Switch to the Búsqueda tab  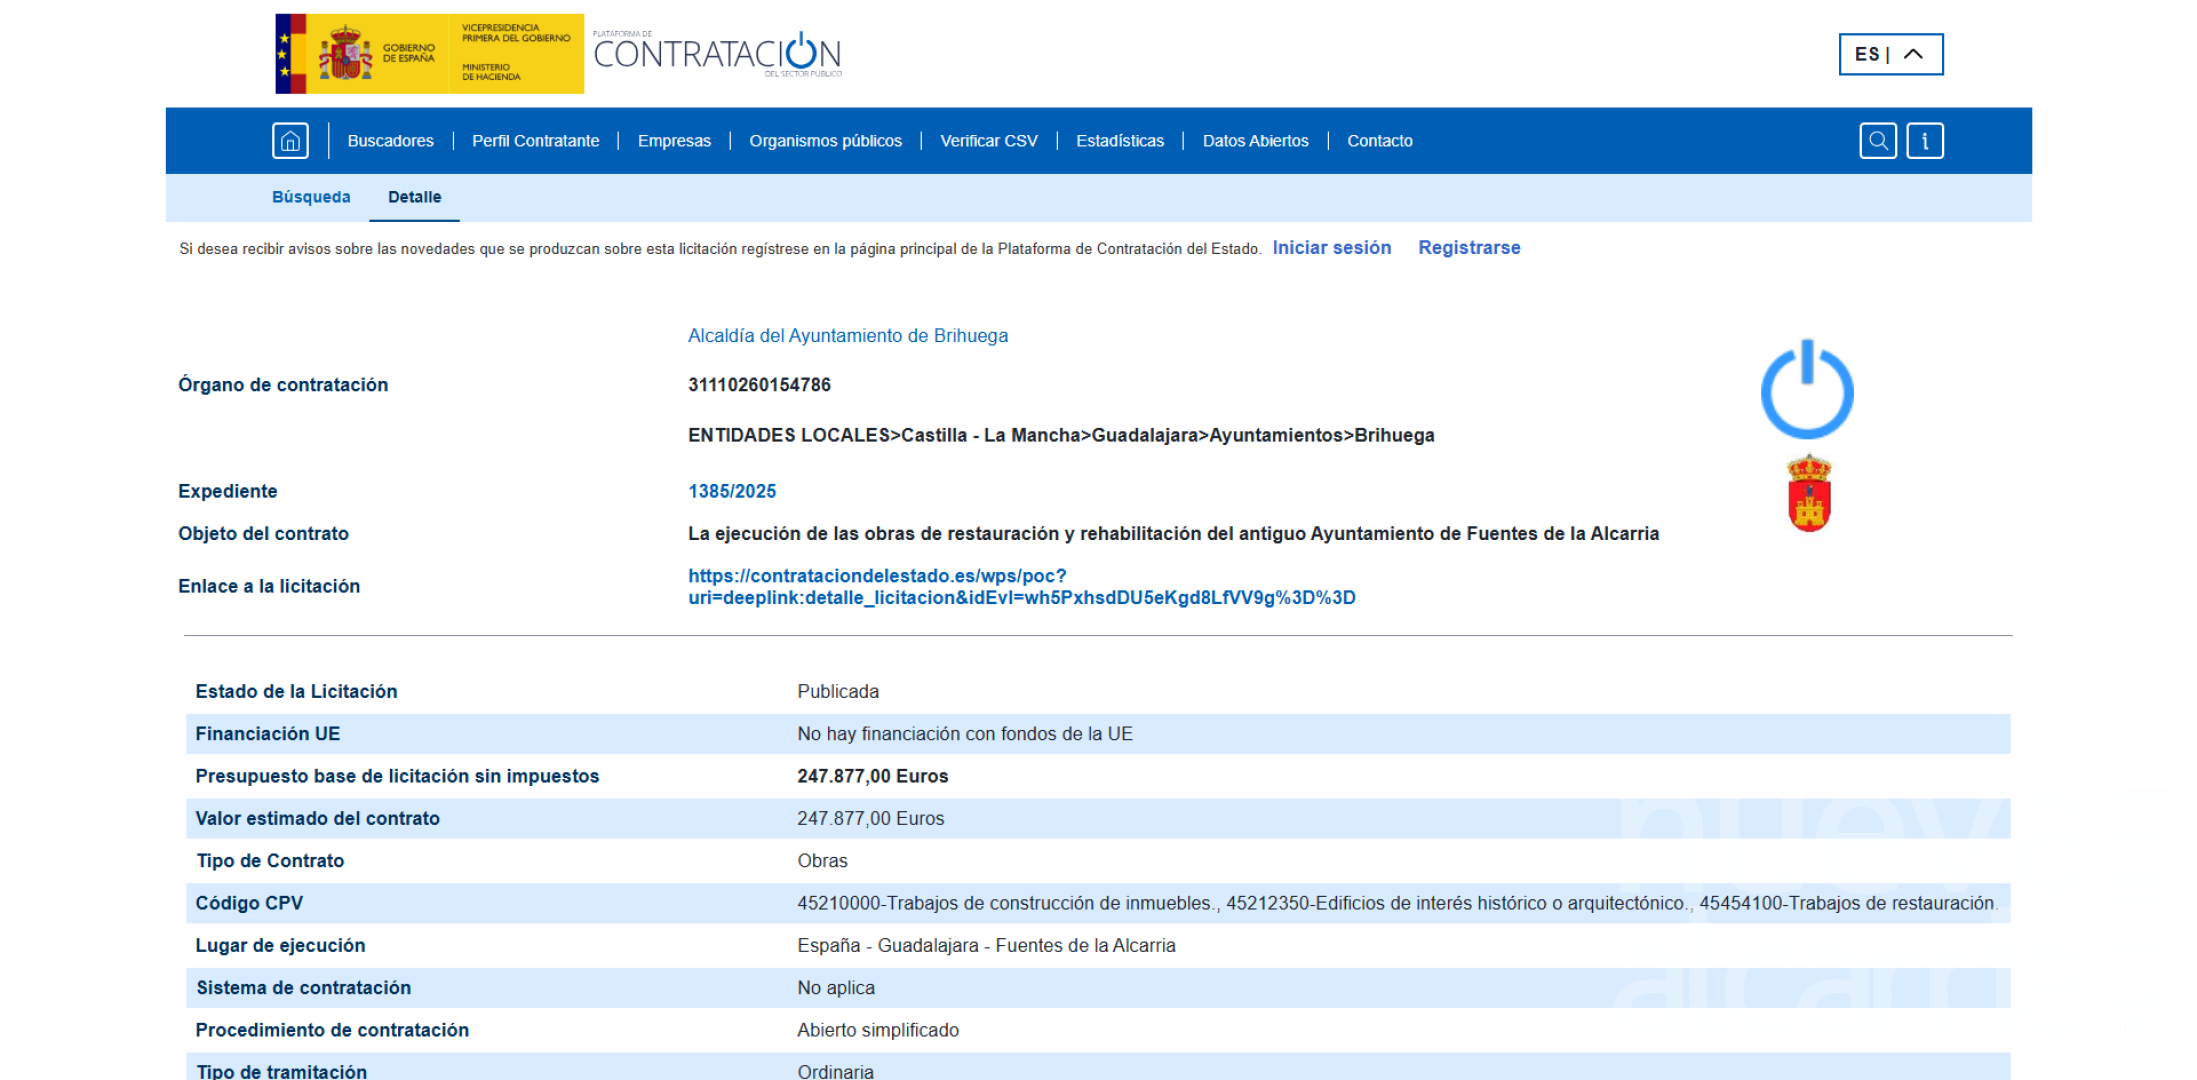311,197
